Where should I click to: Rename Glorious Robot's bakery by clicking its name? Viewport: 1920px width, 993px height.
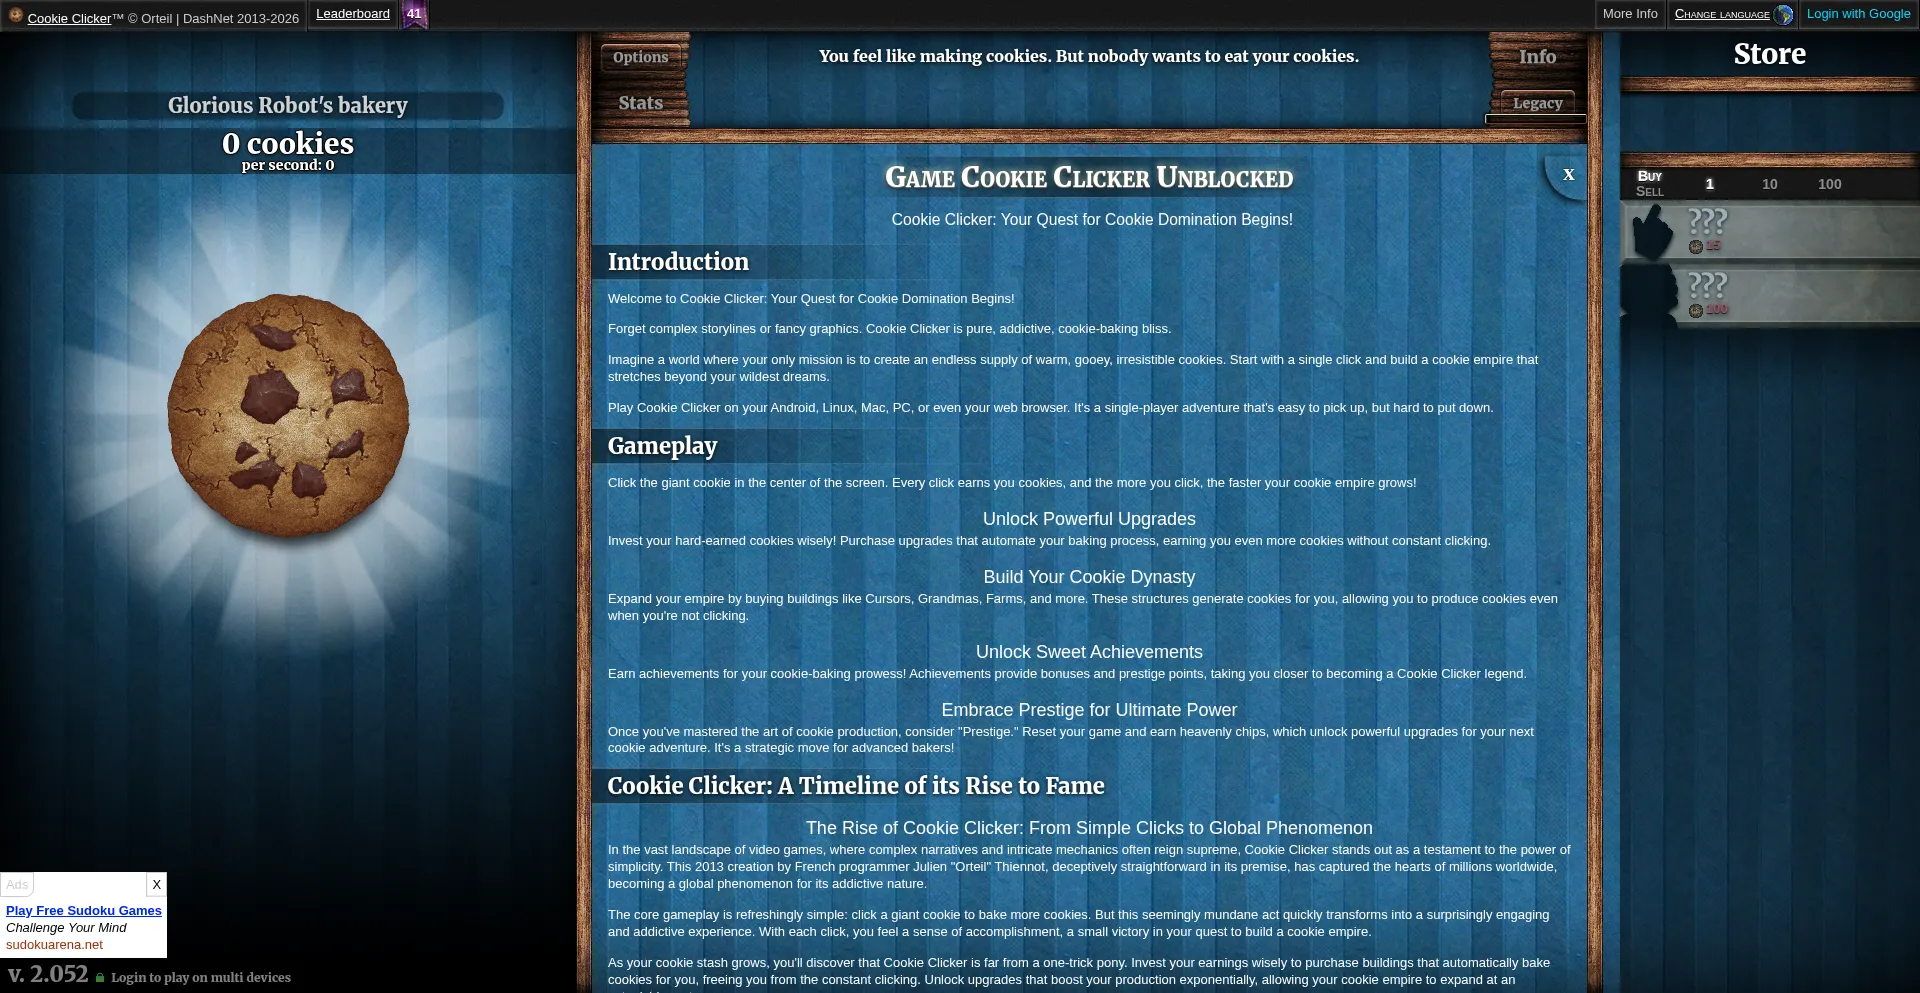(288, 105)
